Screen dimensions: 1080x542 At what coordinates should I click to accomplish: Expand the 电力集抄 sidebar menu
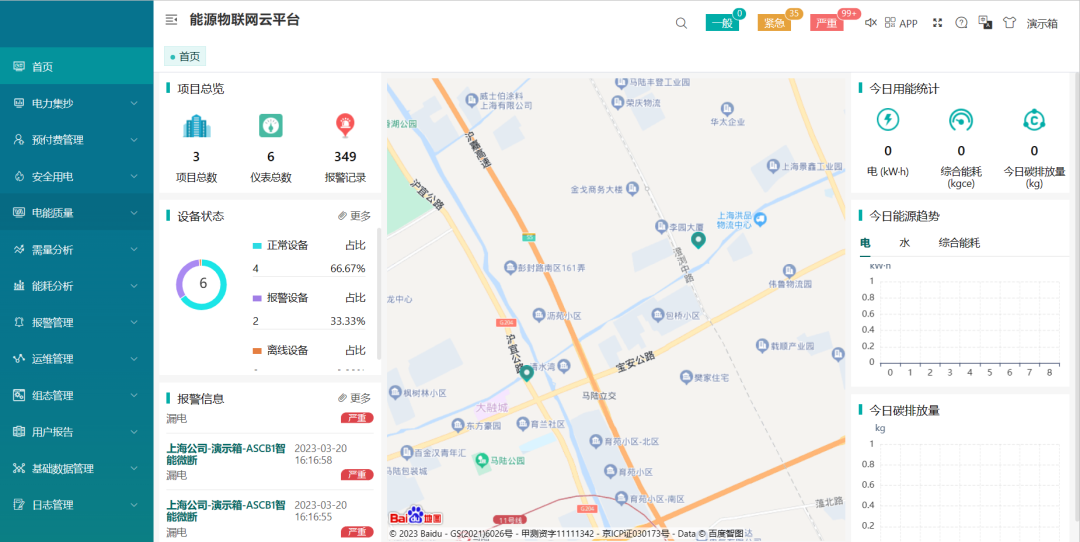coord(76,103)
